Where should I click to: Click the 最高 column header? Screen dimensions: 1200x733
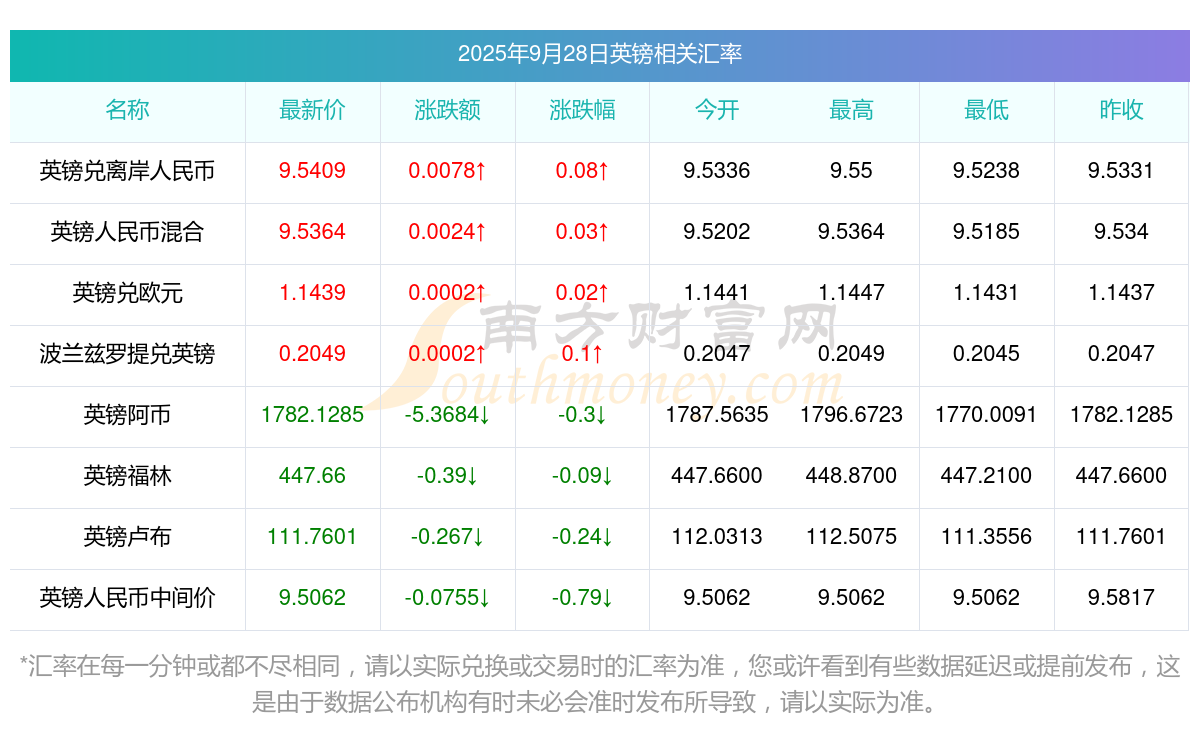pos(851,111)
